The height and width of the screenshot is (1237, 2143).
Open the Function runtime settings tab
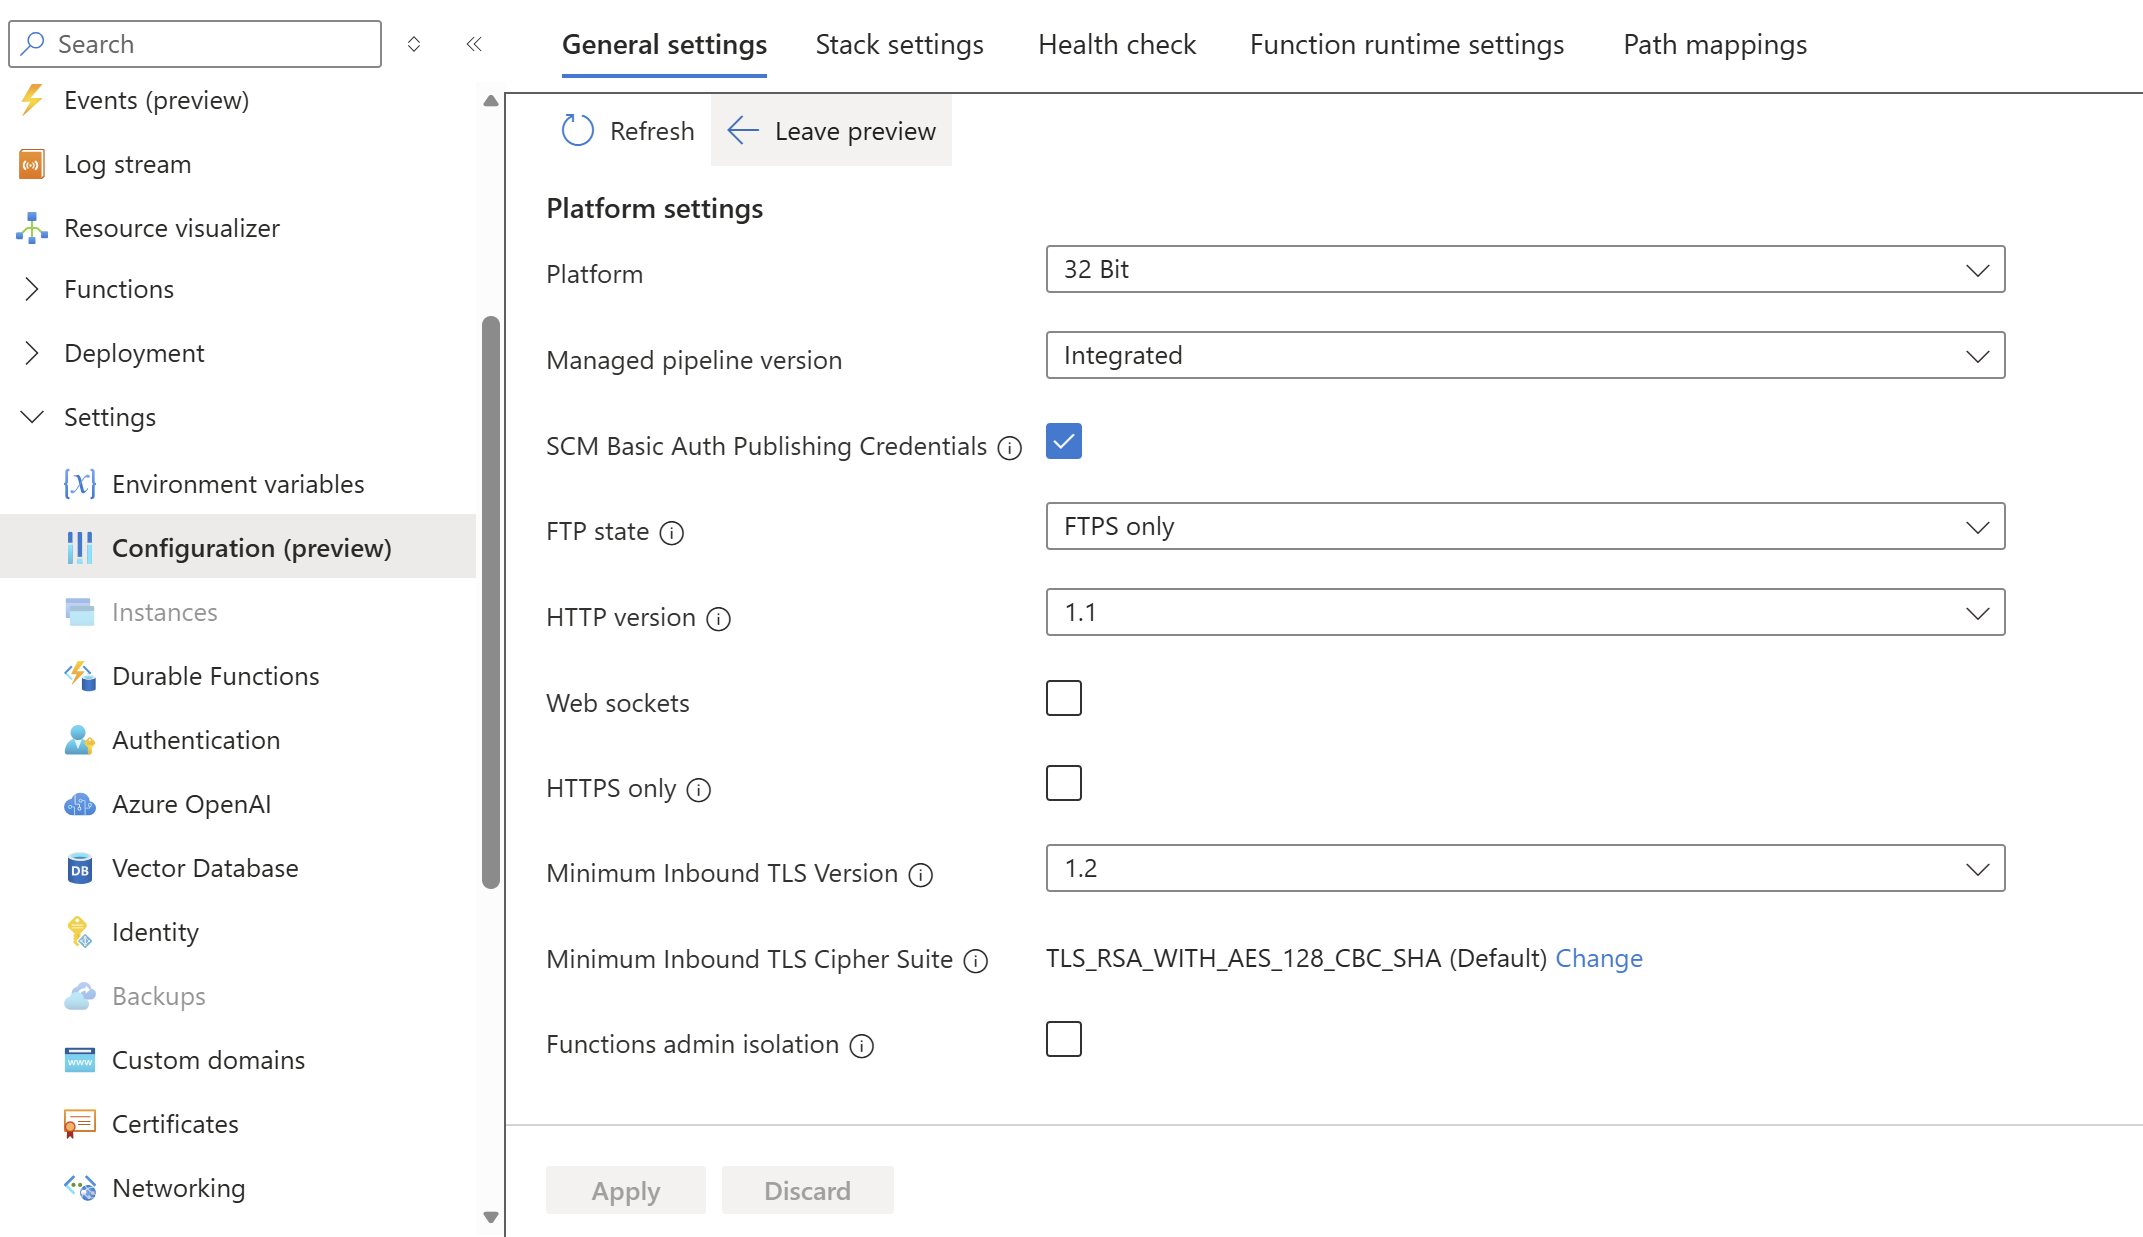point(1407,45)
